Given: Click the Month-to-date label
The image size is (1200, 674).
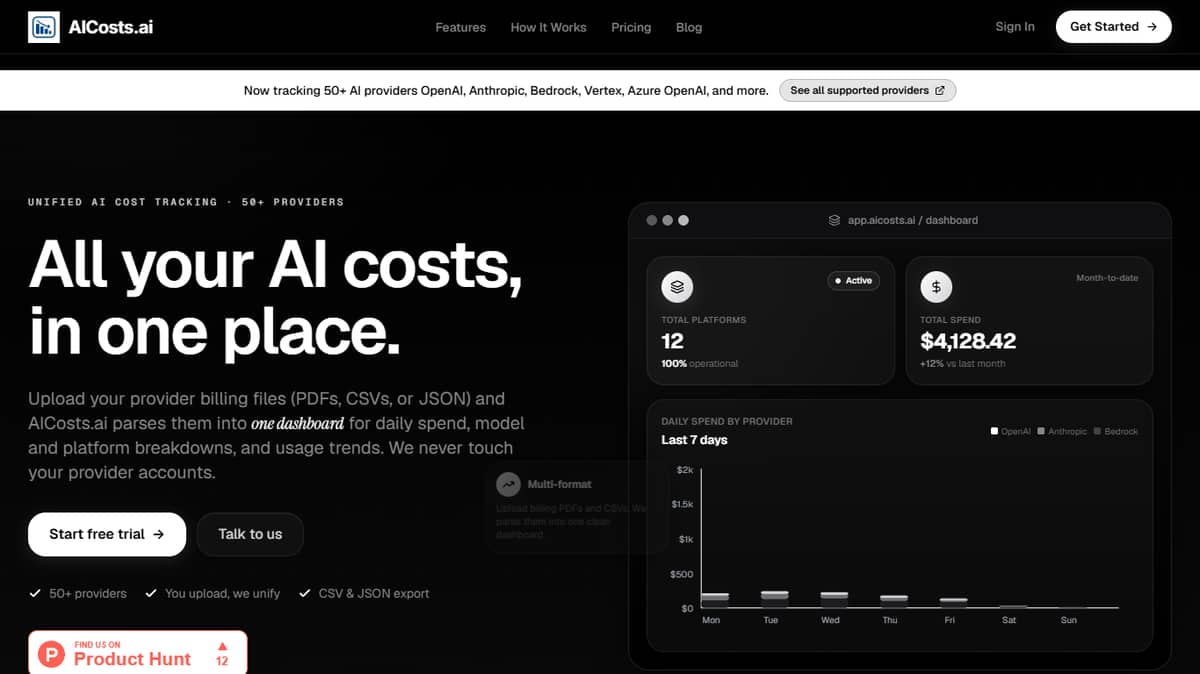Looking at the screenshot, I should (x=1107, y=278).
